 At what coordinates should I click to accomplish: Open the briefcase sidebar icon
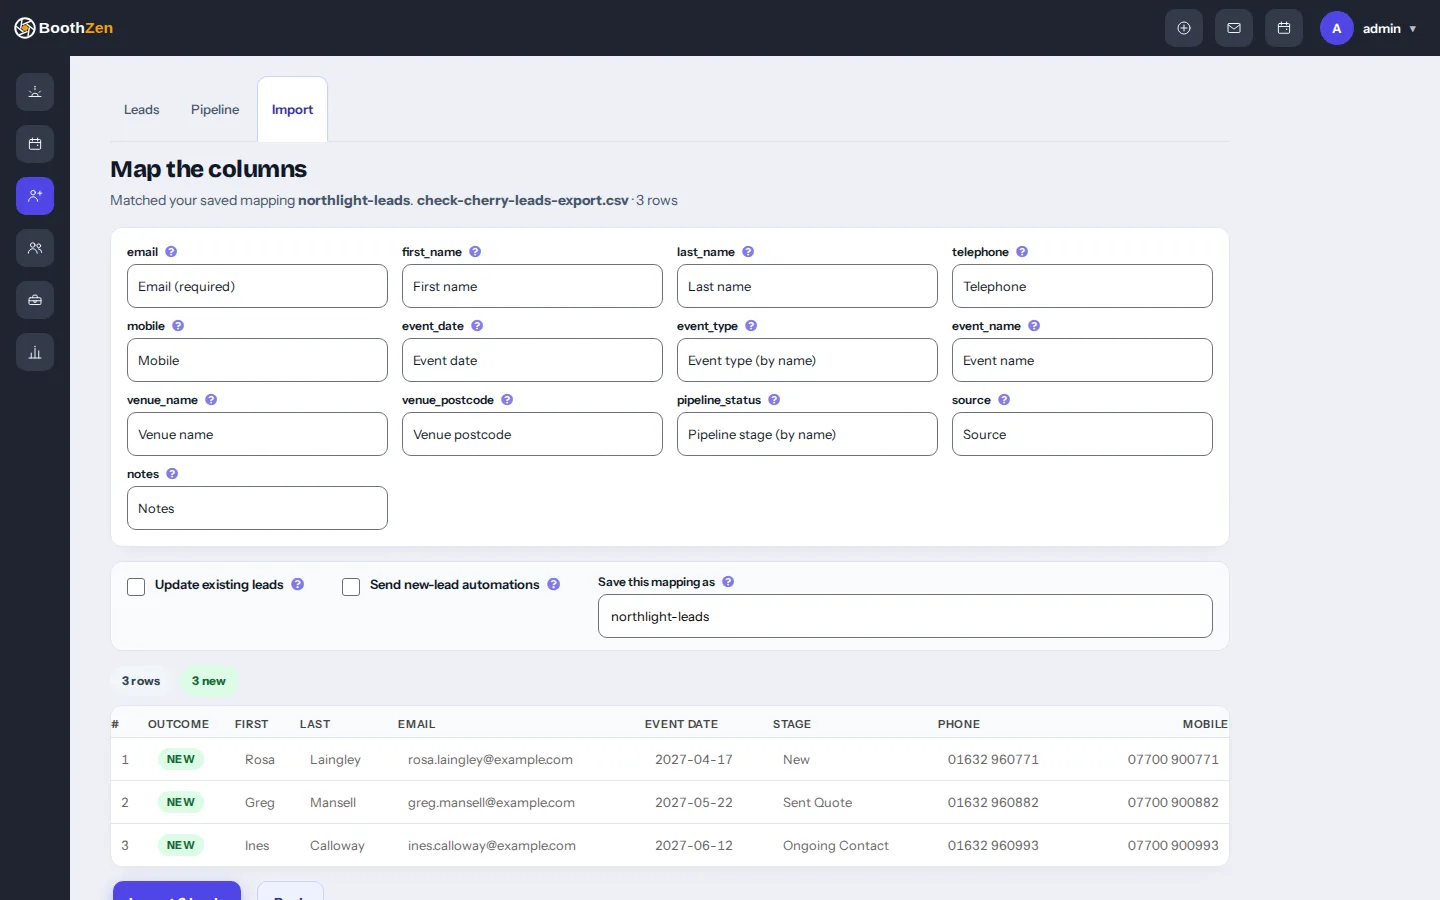point(35,300)
